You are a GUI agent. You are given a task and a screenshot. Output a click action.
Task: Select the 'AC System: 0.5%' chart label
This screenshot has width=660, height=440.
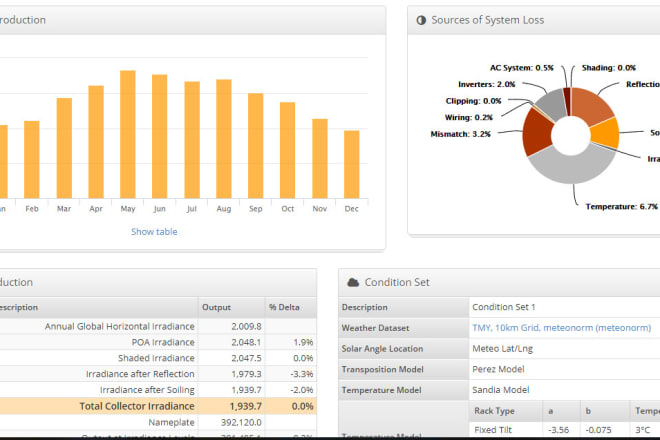522,68
